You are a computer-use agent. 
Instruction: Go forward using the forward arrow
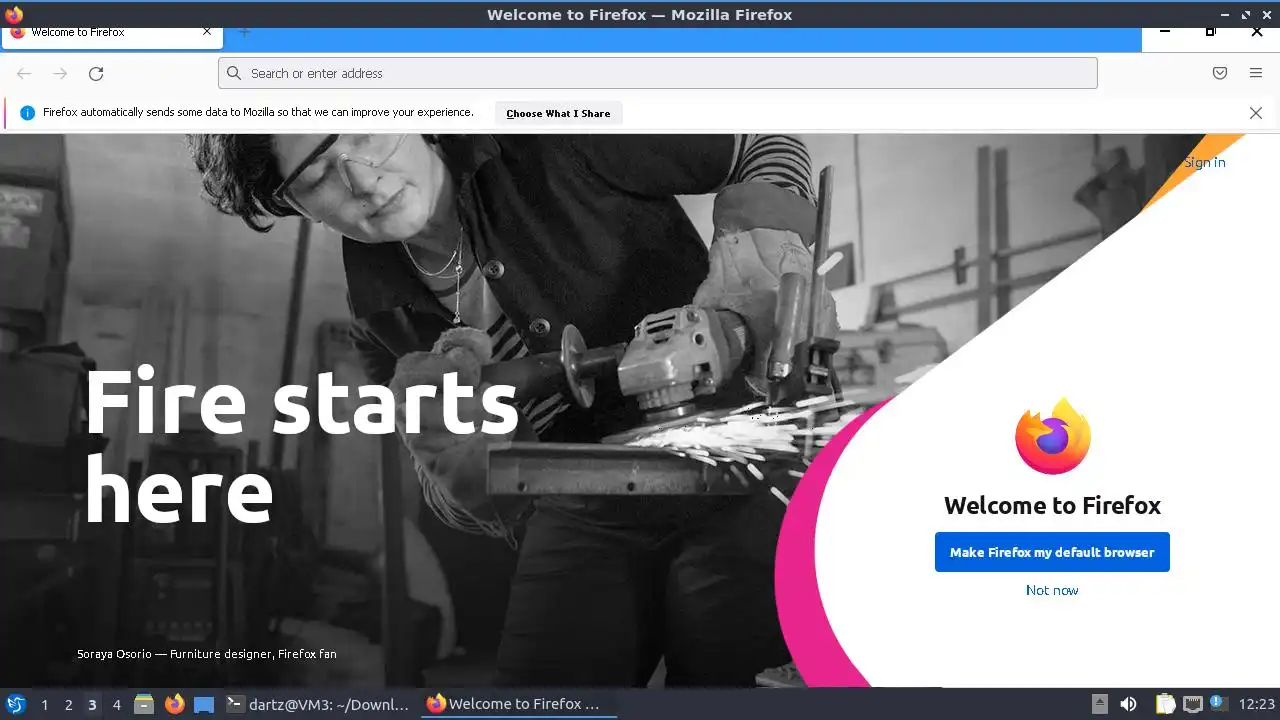[60, 73]
